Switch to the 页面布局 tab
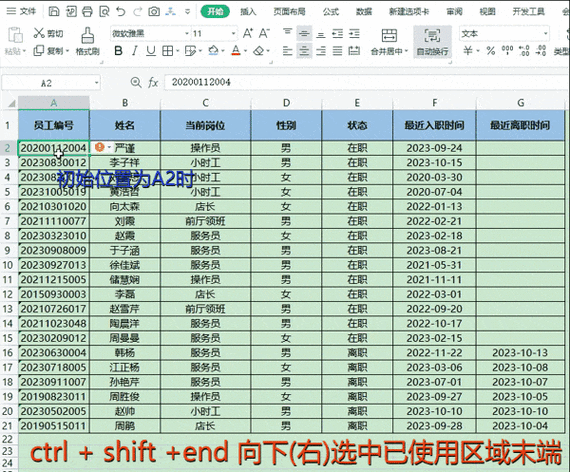The width and height of the screenshot is (570, 472). pos(289,12)
